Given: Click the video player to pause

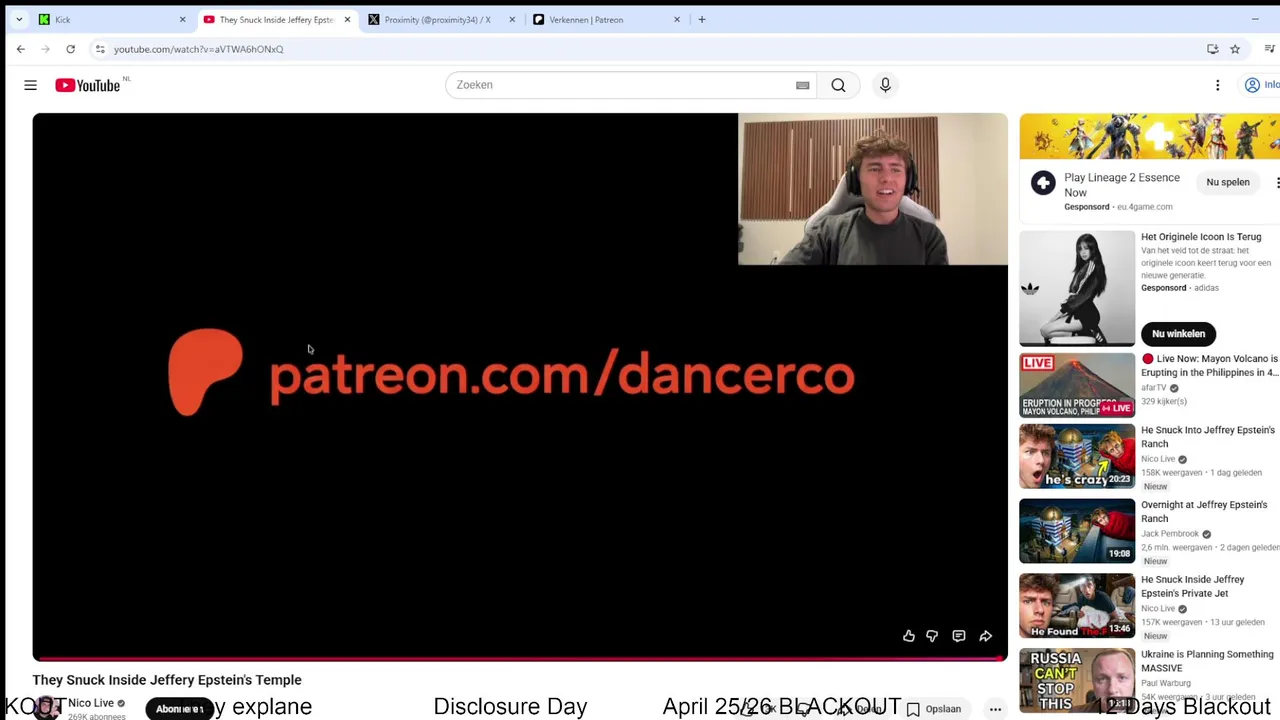Looking at the screenshot, I should point(520,386).
